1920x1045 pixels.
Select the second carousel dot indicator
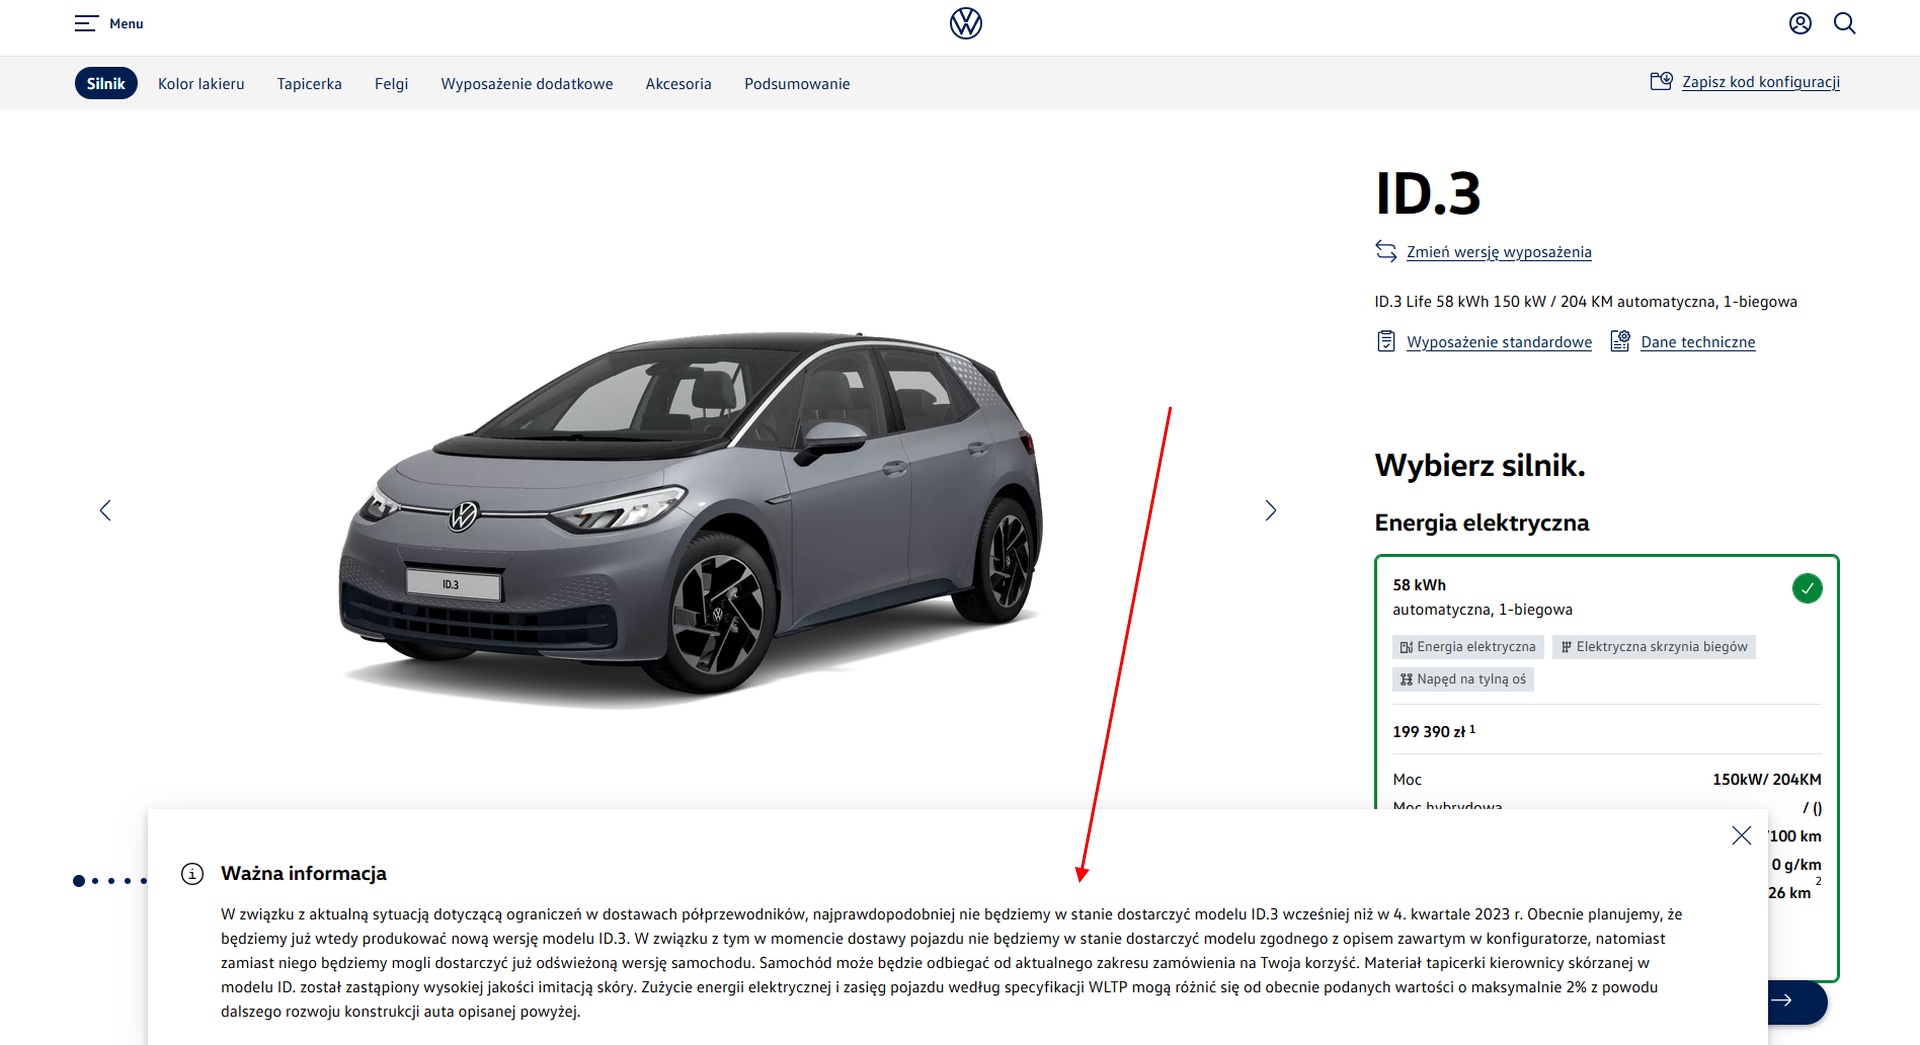click(96, 881)
